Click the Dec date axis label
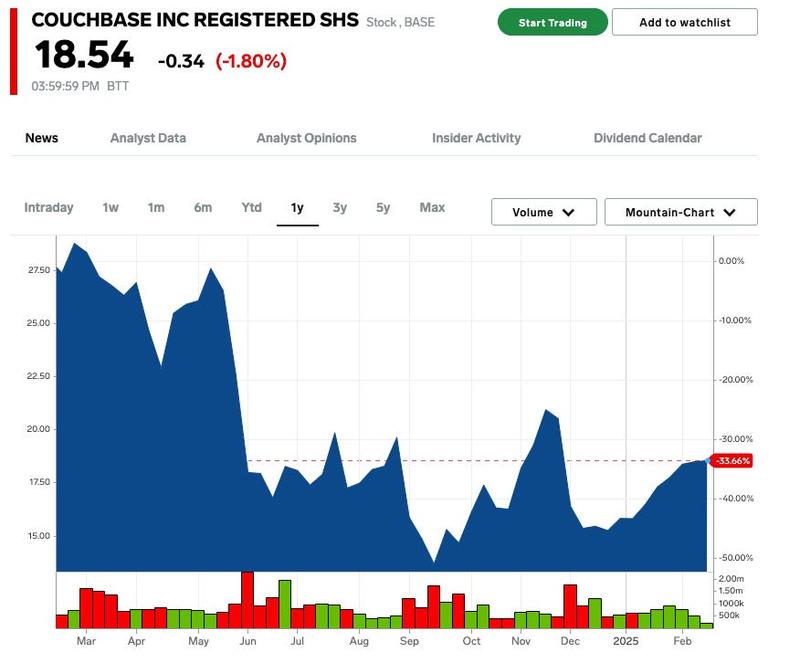 [570, 641]
